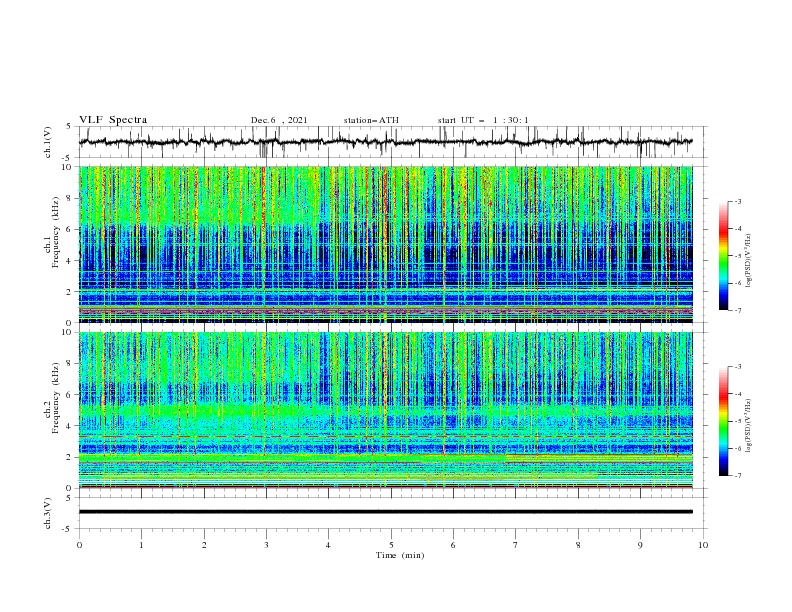Click the ch.1 voltage waveform trace panel
This screenshot has height=612, width=792.
392,142
